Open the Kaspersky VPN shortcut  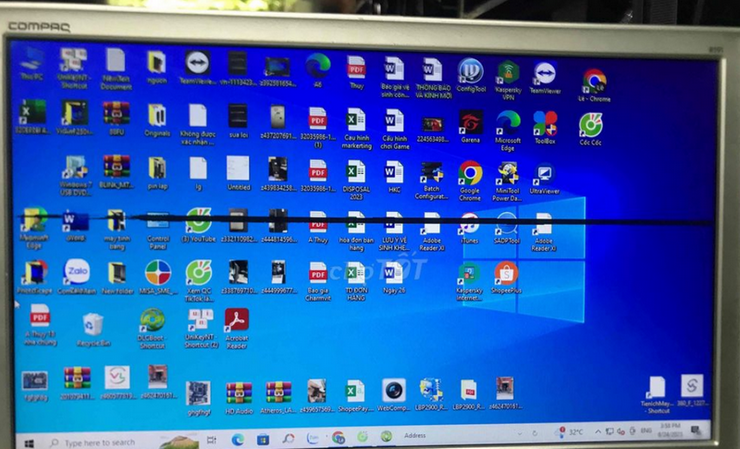tap(508, 81)
